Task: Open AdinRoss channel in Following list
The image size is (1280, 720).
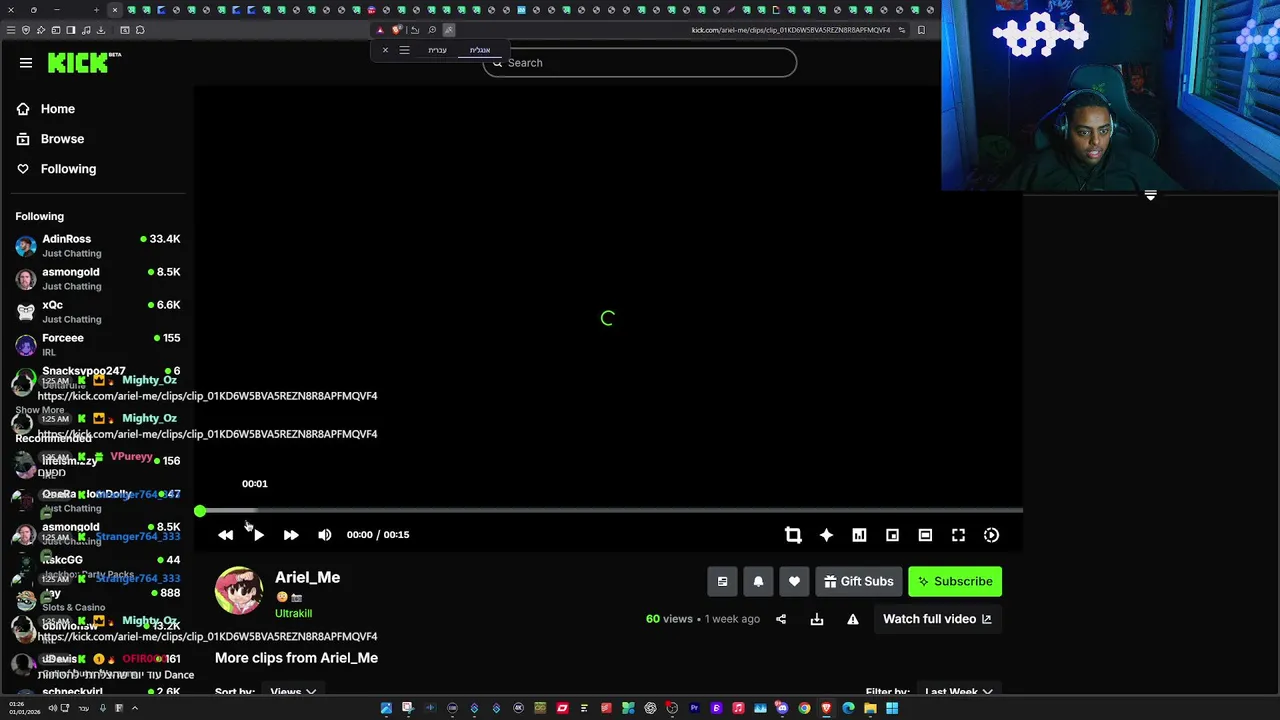Action: click(x=97, y=245)
